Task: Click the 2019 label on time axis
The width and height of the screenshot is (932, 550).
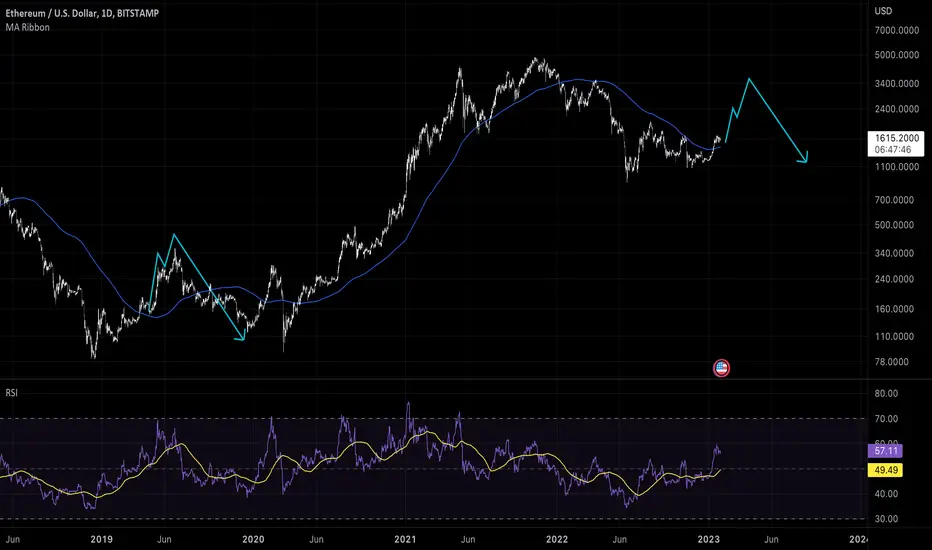Action: pyautogui.click(x=101, y=540)
